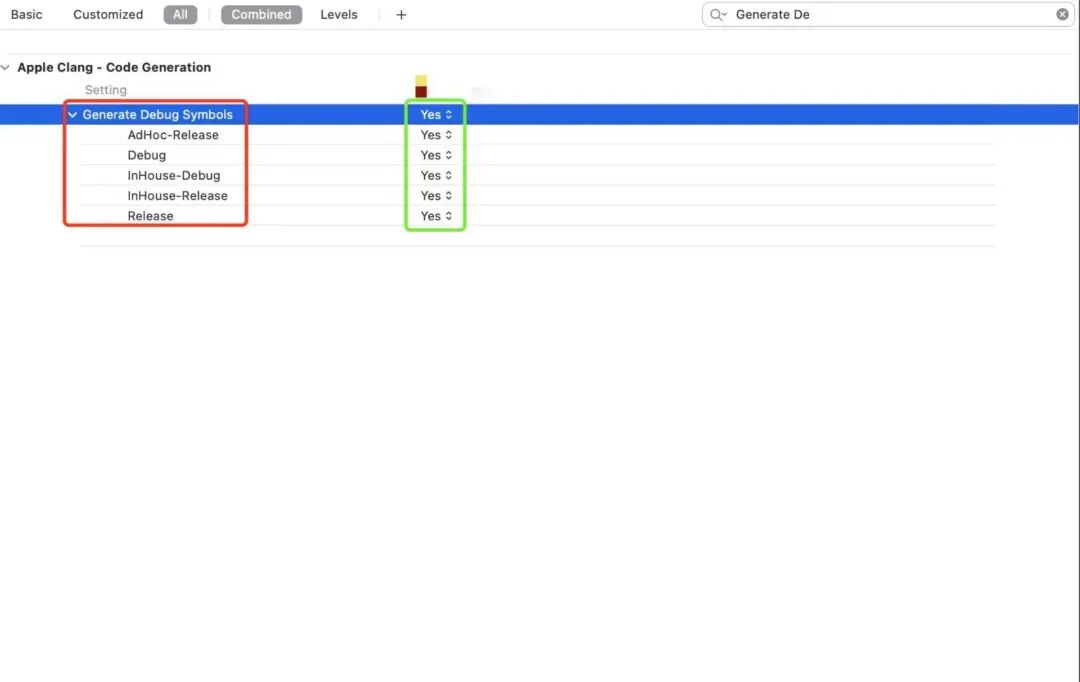This screenshot has height=682, width=1080.
Task: Switch to the Customized filter
Action: 108,14
